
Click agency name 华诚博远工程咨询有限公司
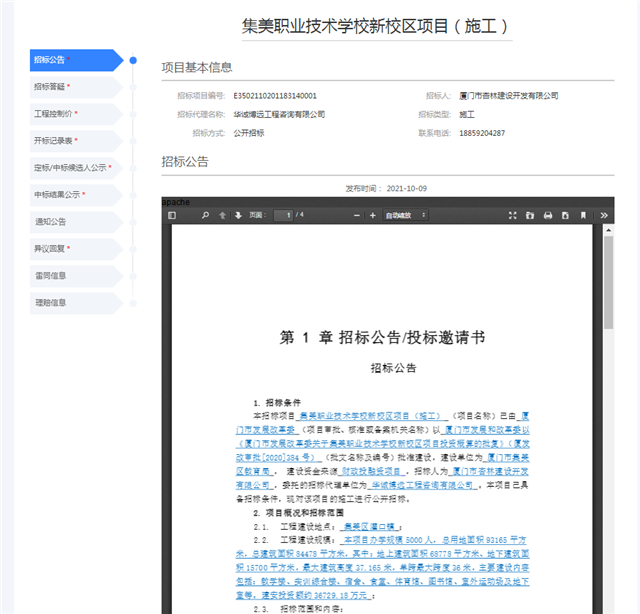279,114
